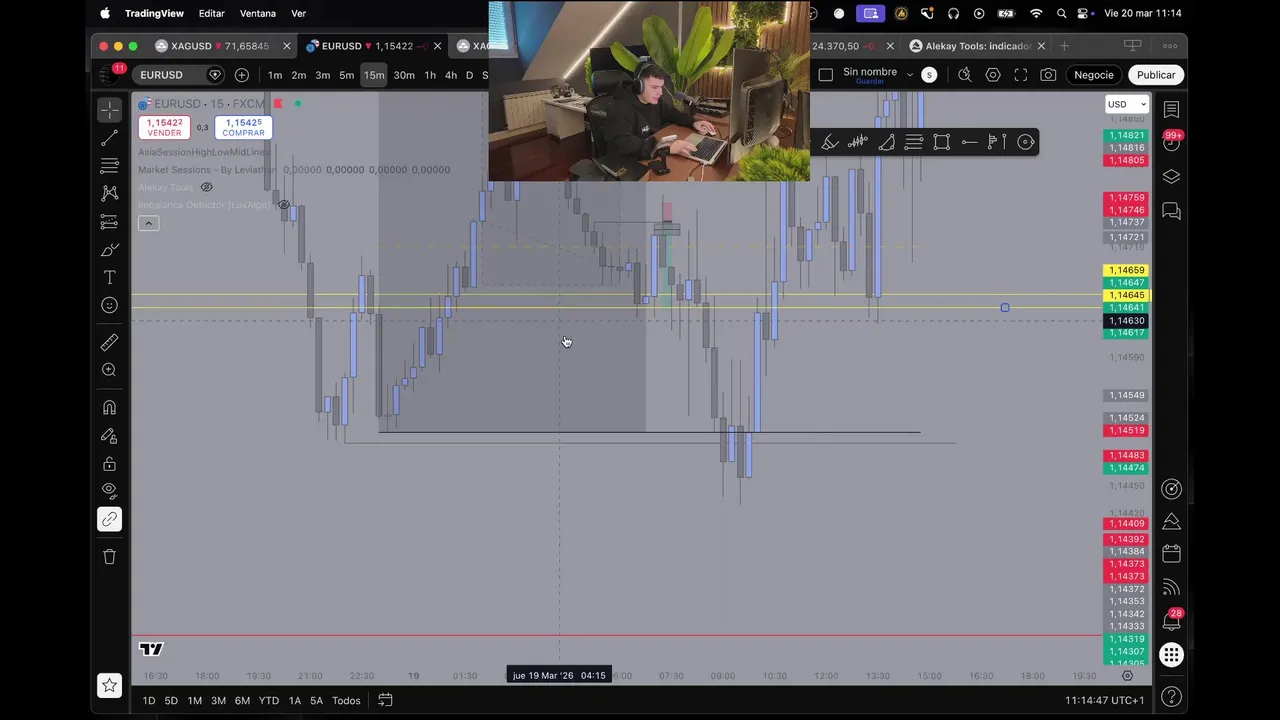Open the chats panel icon
The image size is (1280, 720).
1171,211
